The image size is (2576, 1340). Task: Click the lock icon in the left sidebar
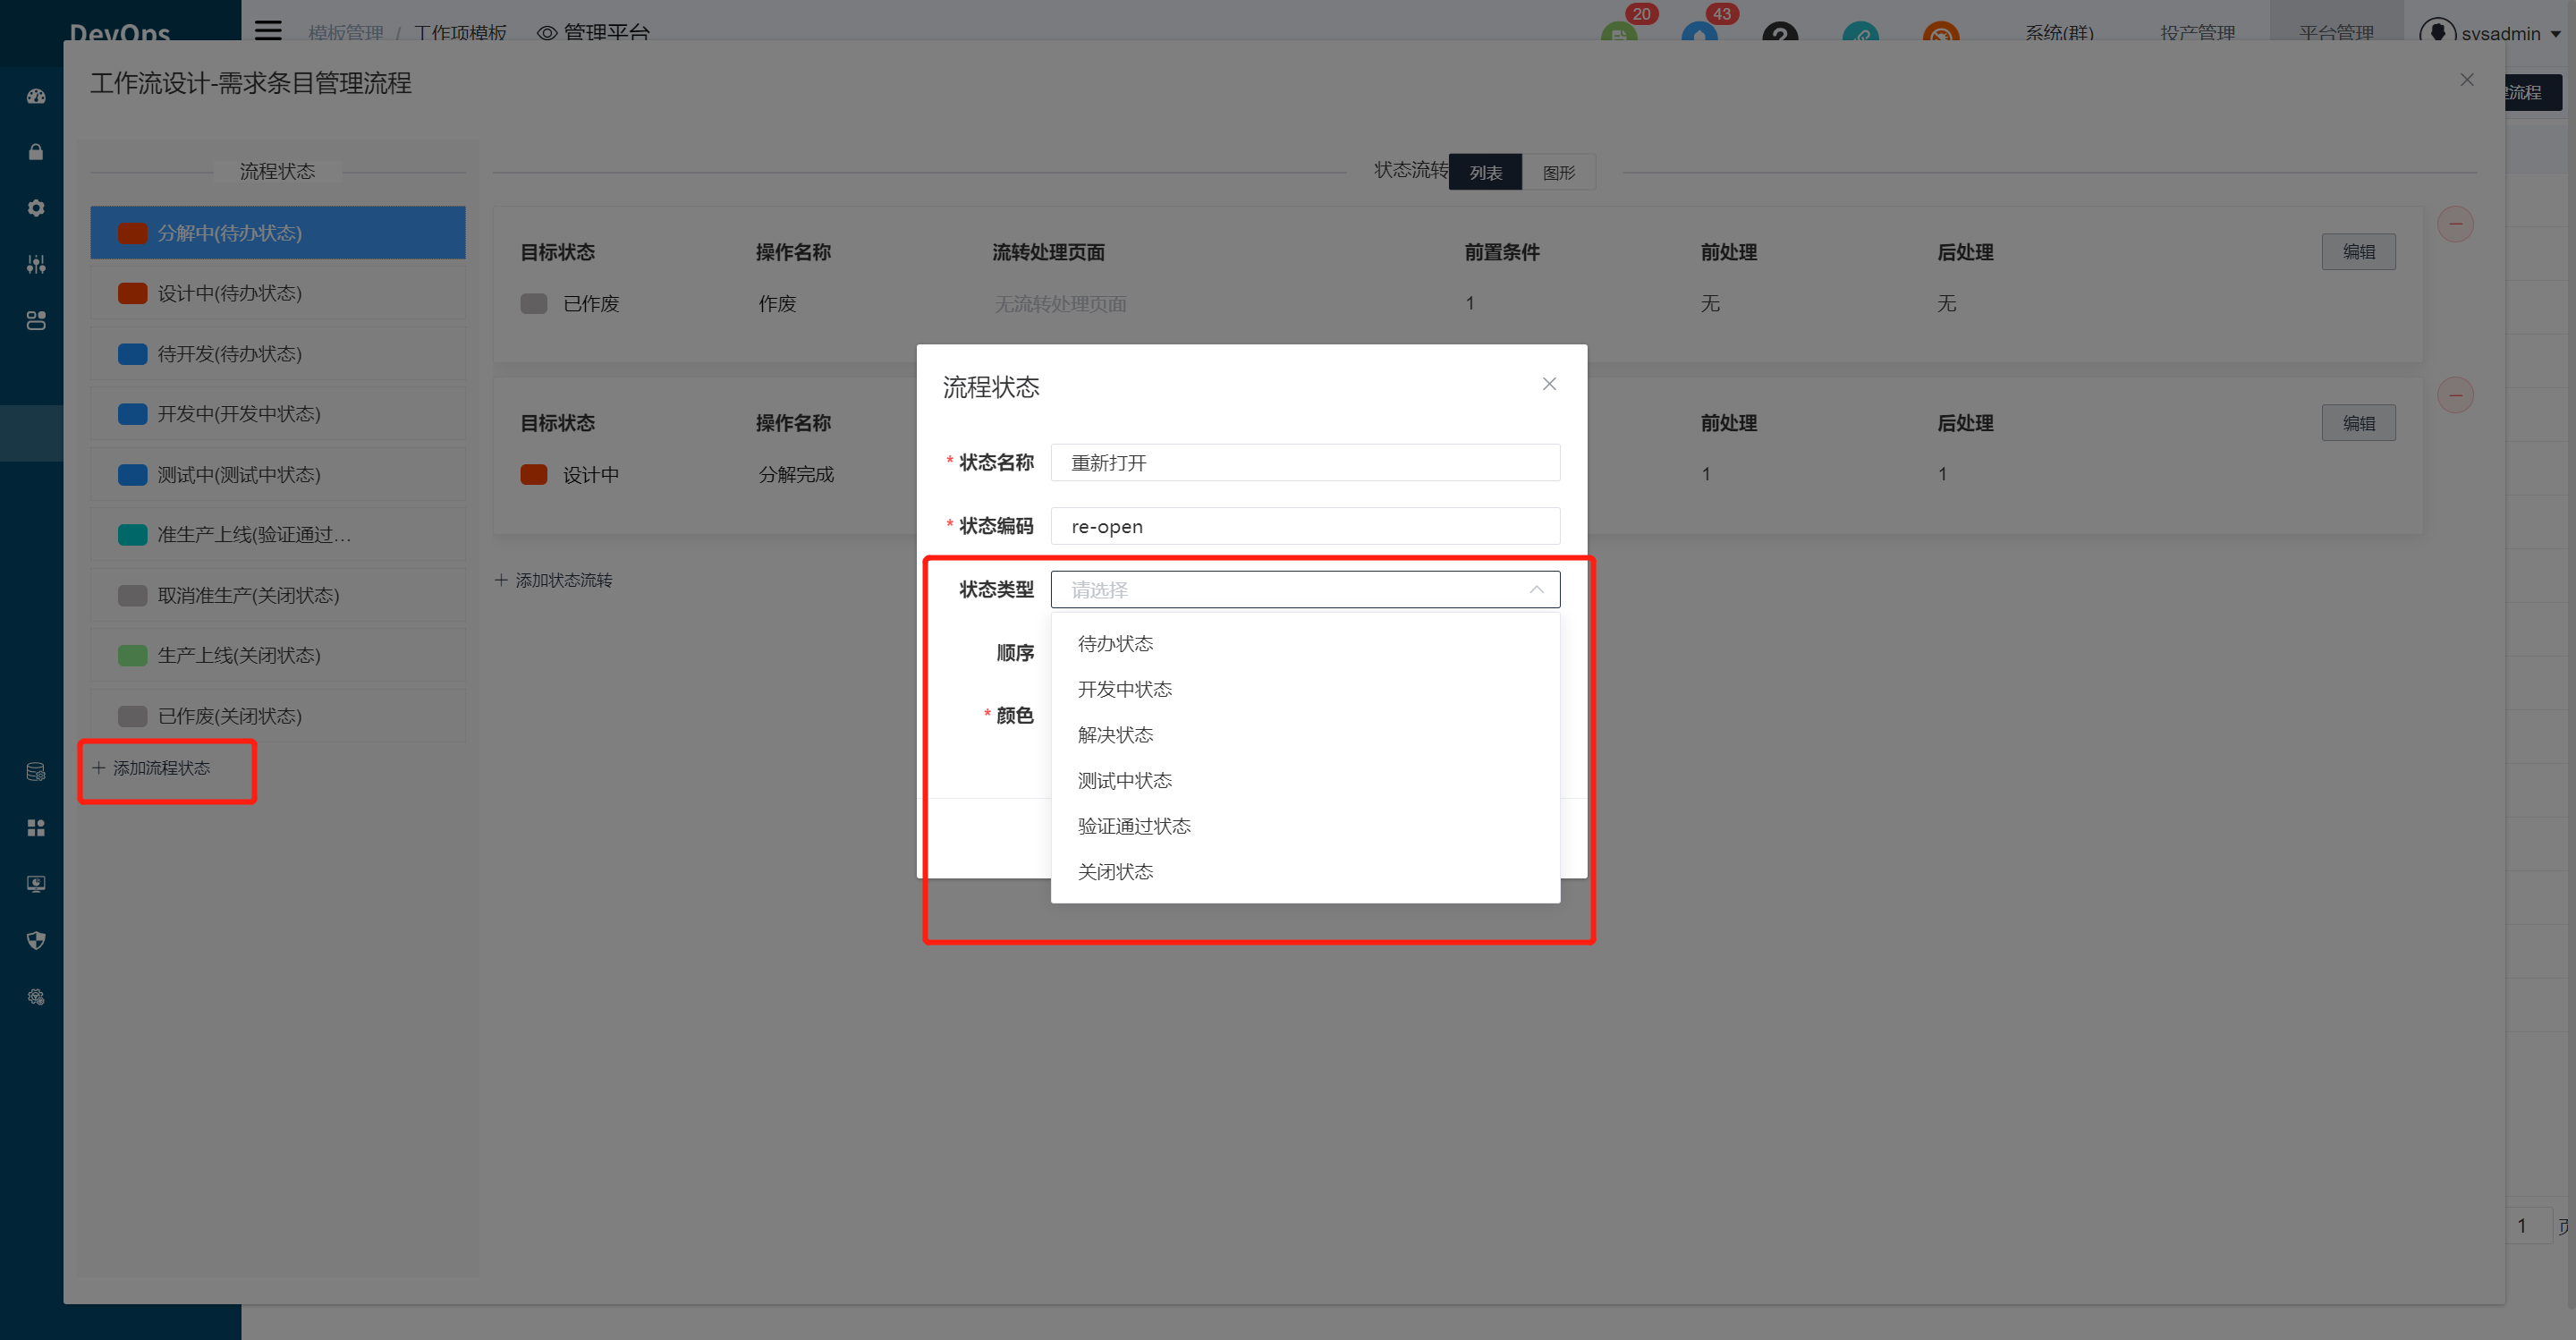(x=36, y=152)
